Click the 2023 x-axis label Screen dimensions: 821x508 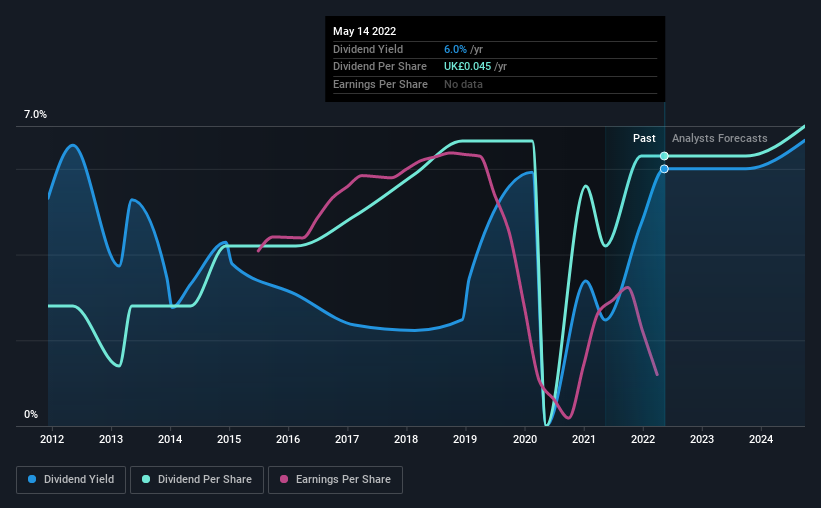702,439
